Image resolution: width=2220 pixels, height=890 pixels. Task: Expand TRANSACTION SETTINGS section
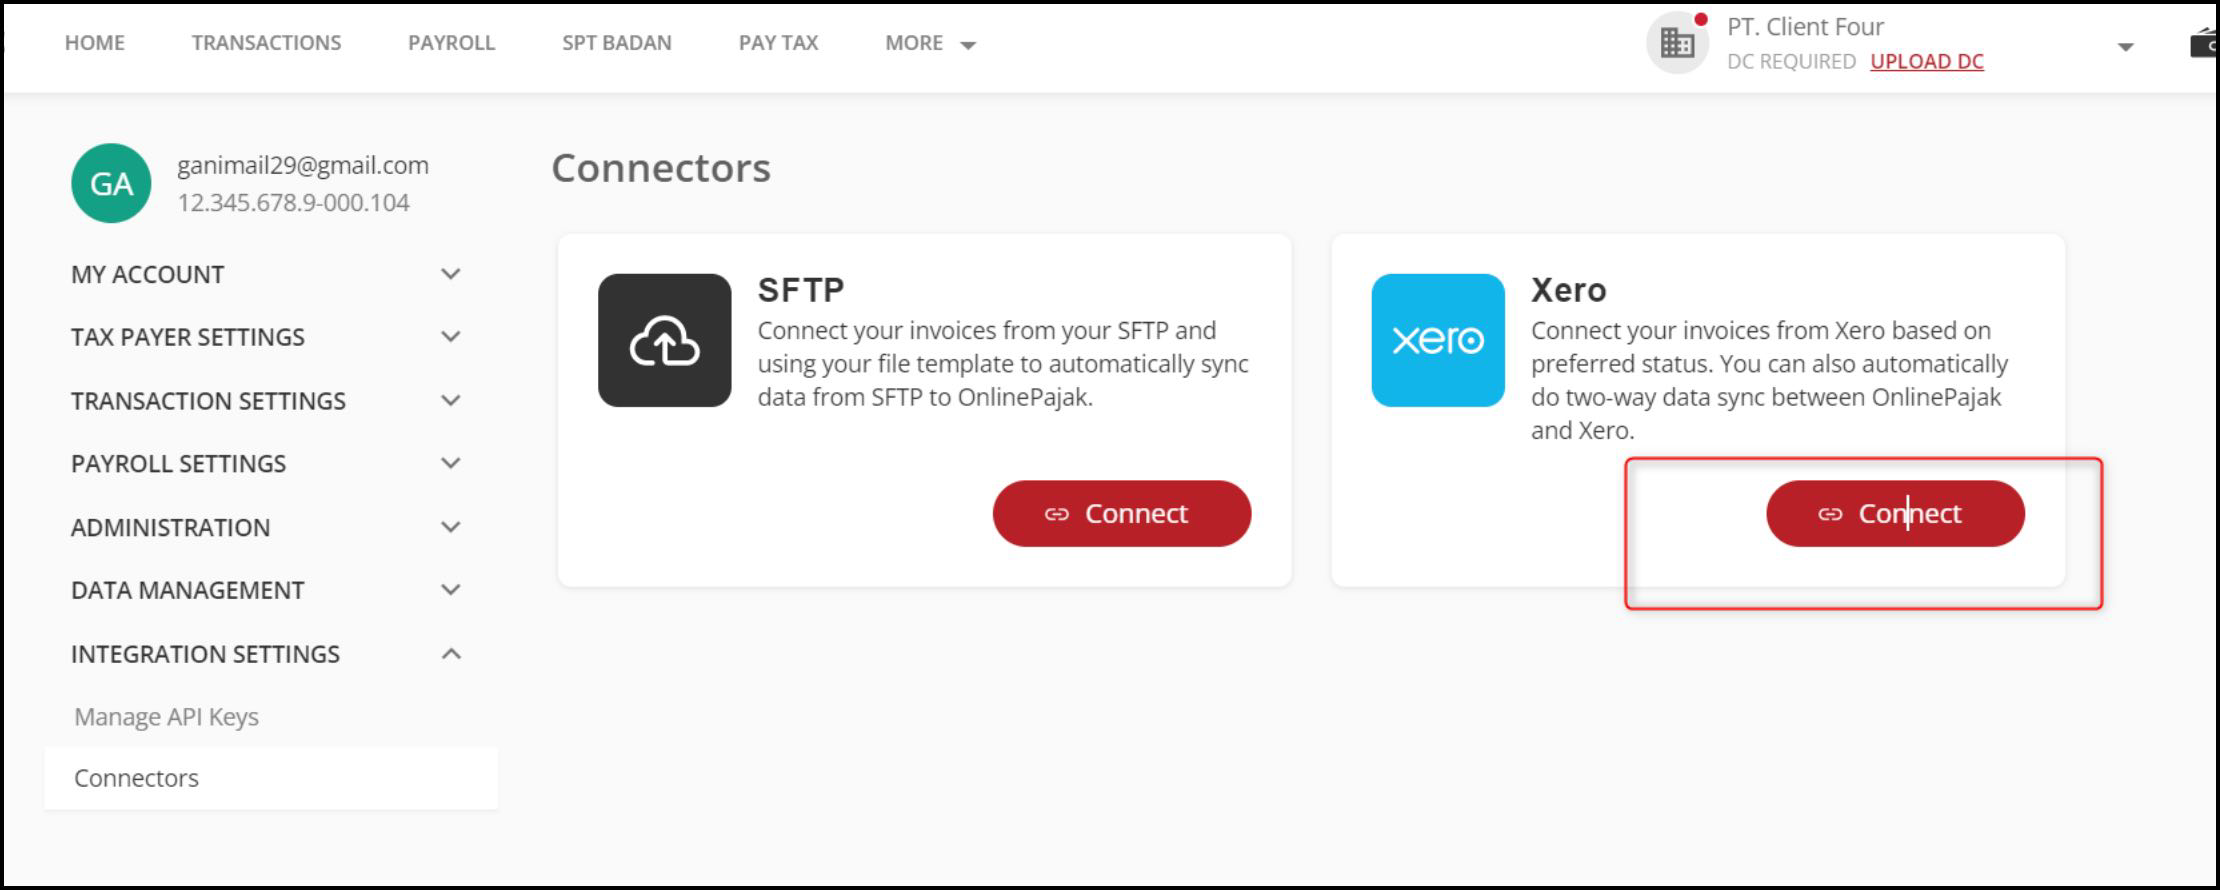[451, 401]
